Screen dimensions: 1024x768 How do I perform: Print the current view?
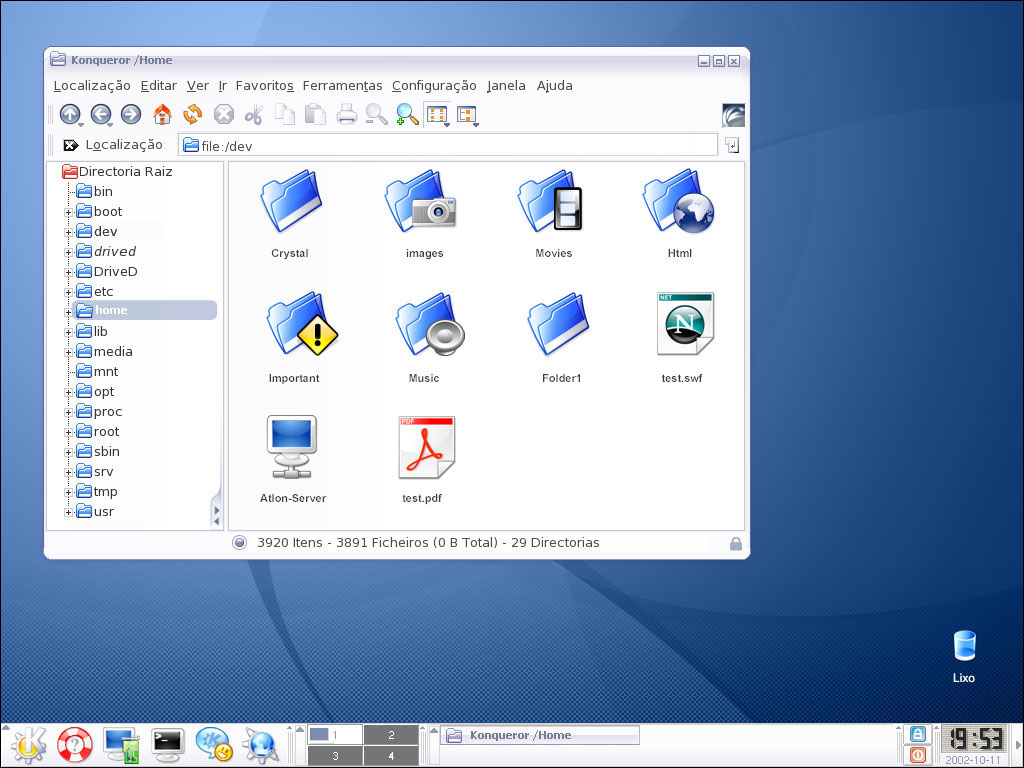click(x=347, y=114)
